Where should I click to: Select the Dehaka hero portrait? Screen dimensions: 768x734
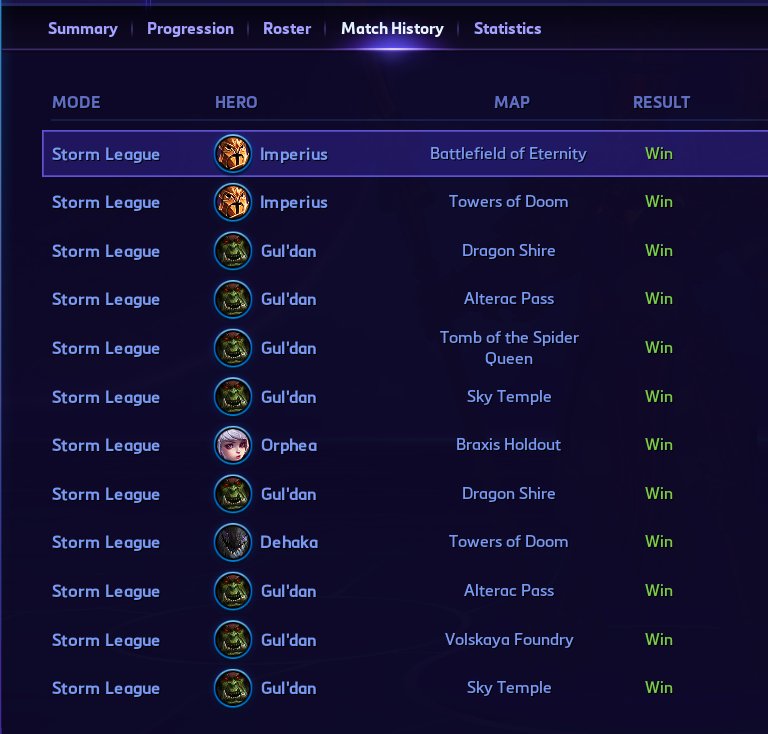(x=233, y=542)
